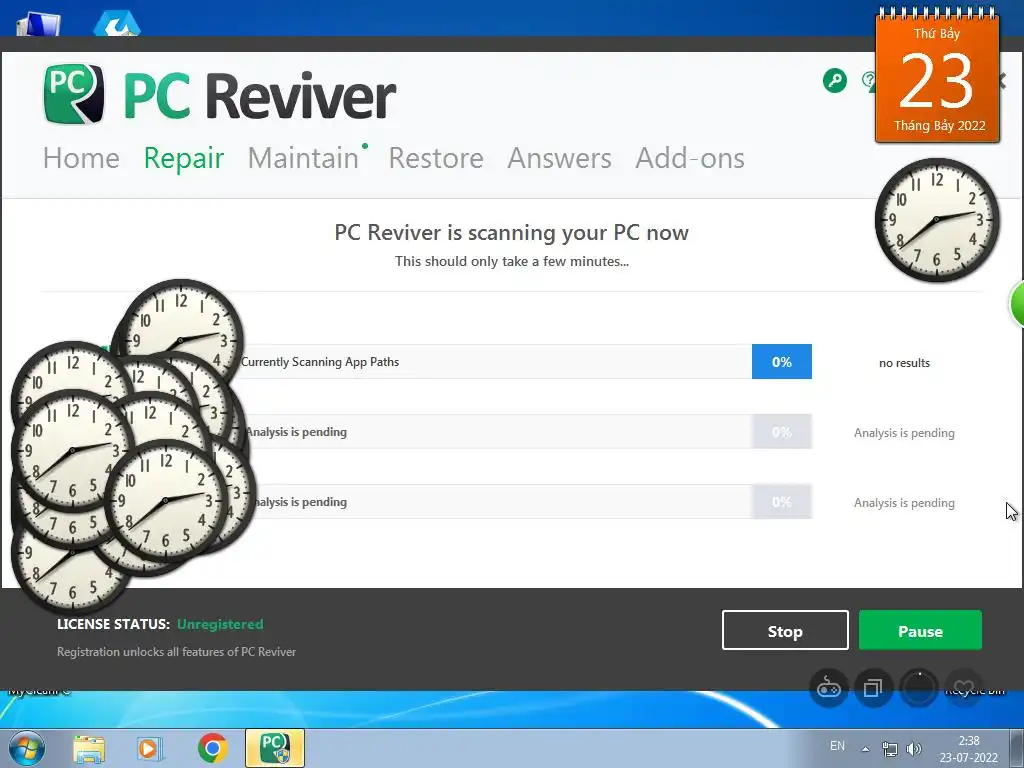
Task: Click the taskbar clock showing 2:38
Action: click(x=969, y=749)
